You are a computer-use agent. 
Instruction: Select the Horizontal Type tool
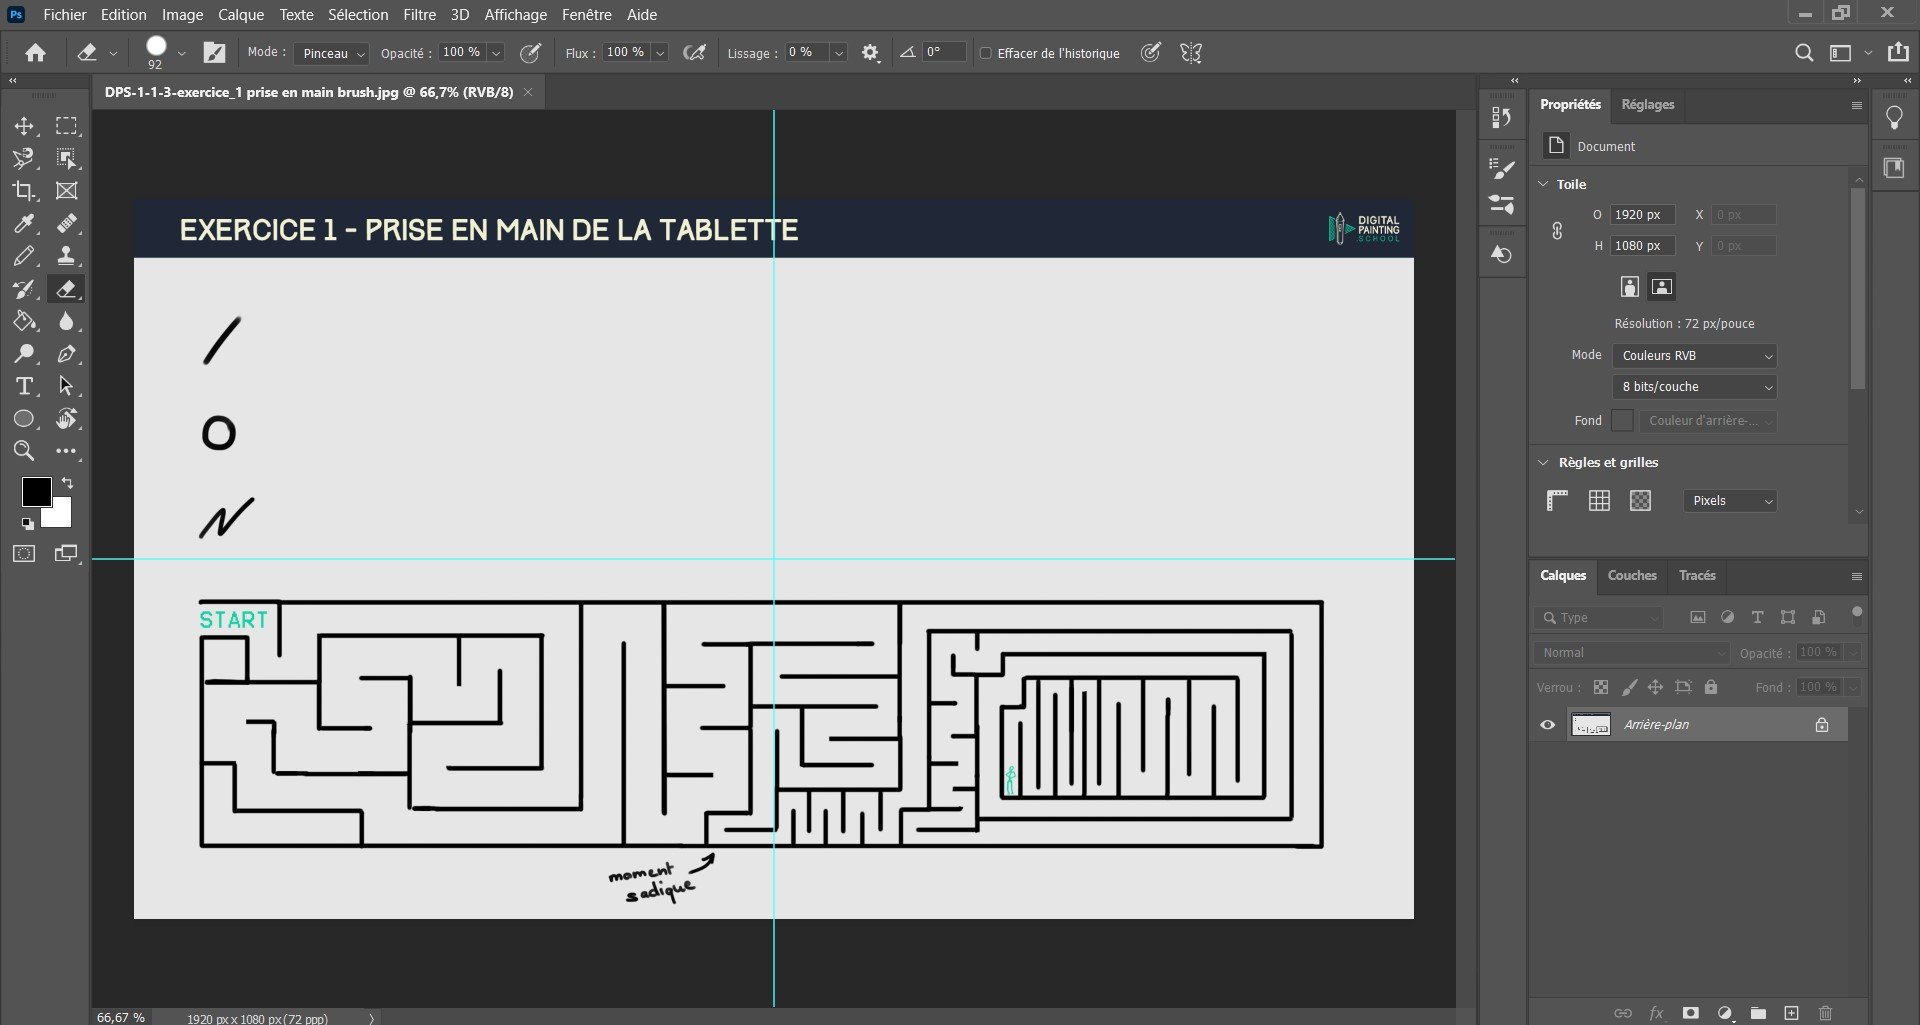click(x=24, y=386)
